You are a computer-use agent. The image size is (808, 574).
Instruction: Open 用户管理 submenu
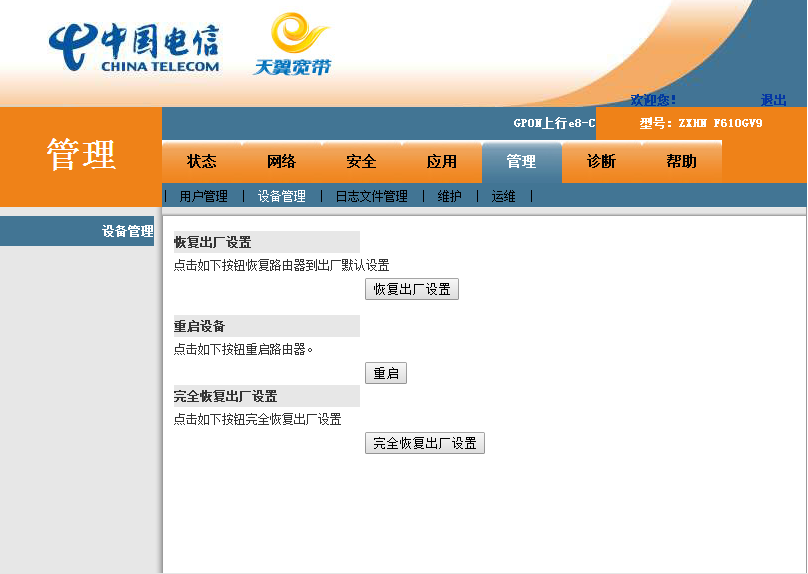pos(204,196)
